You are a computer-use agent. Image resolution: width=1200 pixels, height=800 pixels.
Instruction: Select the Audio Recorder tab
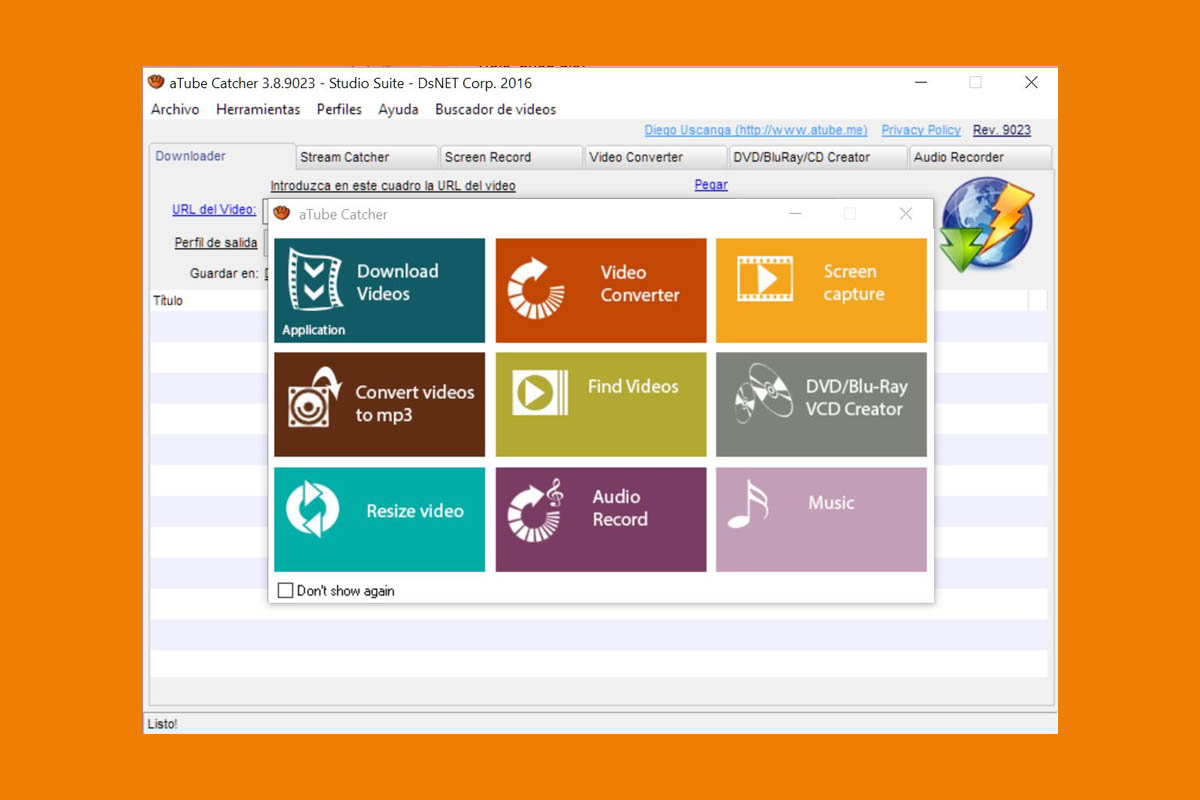959,157
